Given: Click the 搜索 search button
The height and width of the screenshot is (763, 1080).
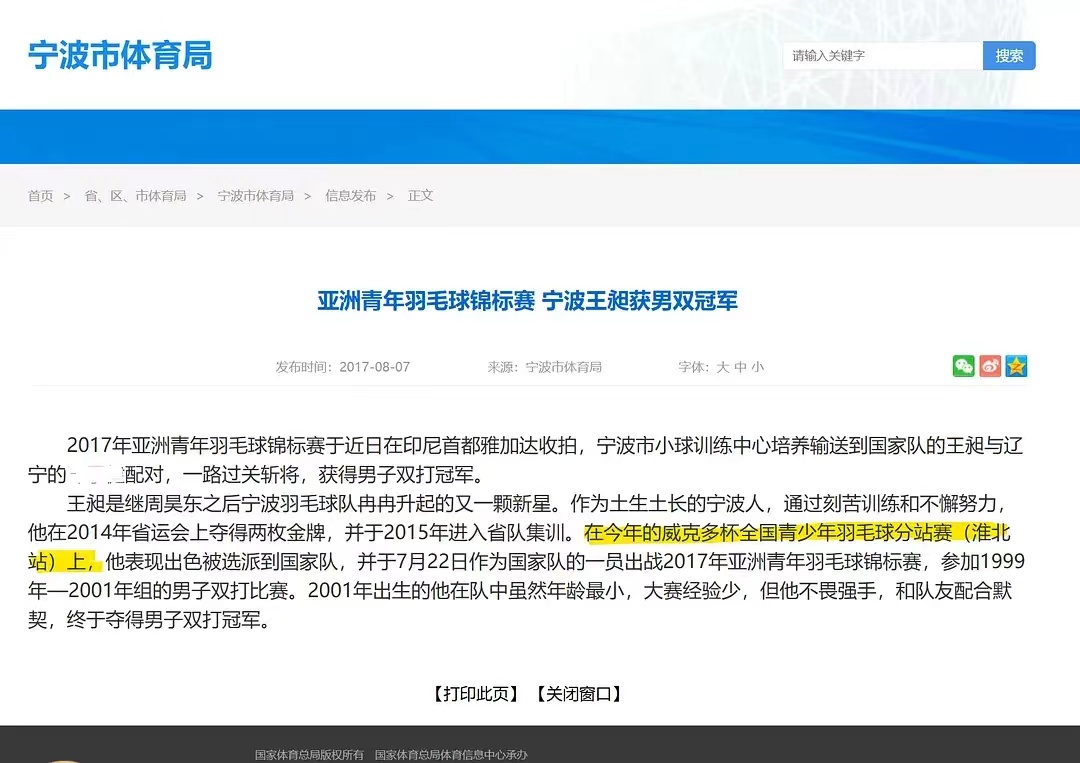Looking at the screenshot, I should point(1009,56).
